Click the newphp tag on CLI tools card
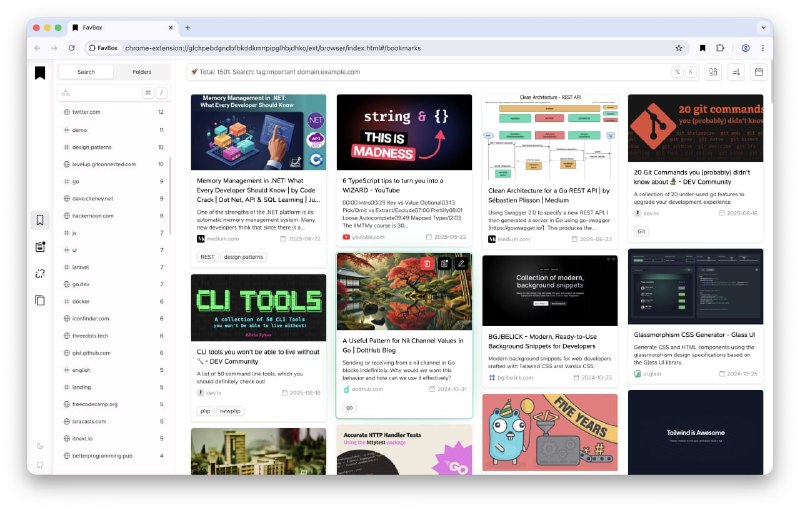The width and height of the screenshot is (800, 510). pyautogui.click(x=230, y=411)
